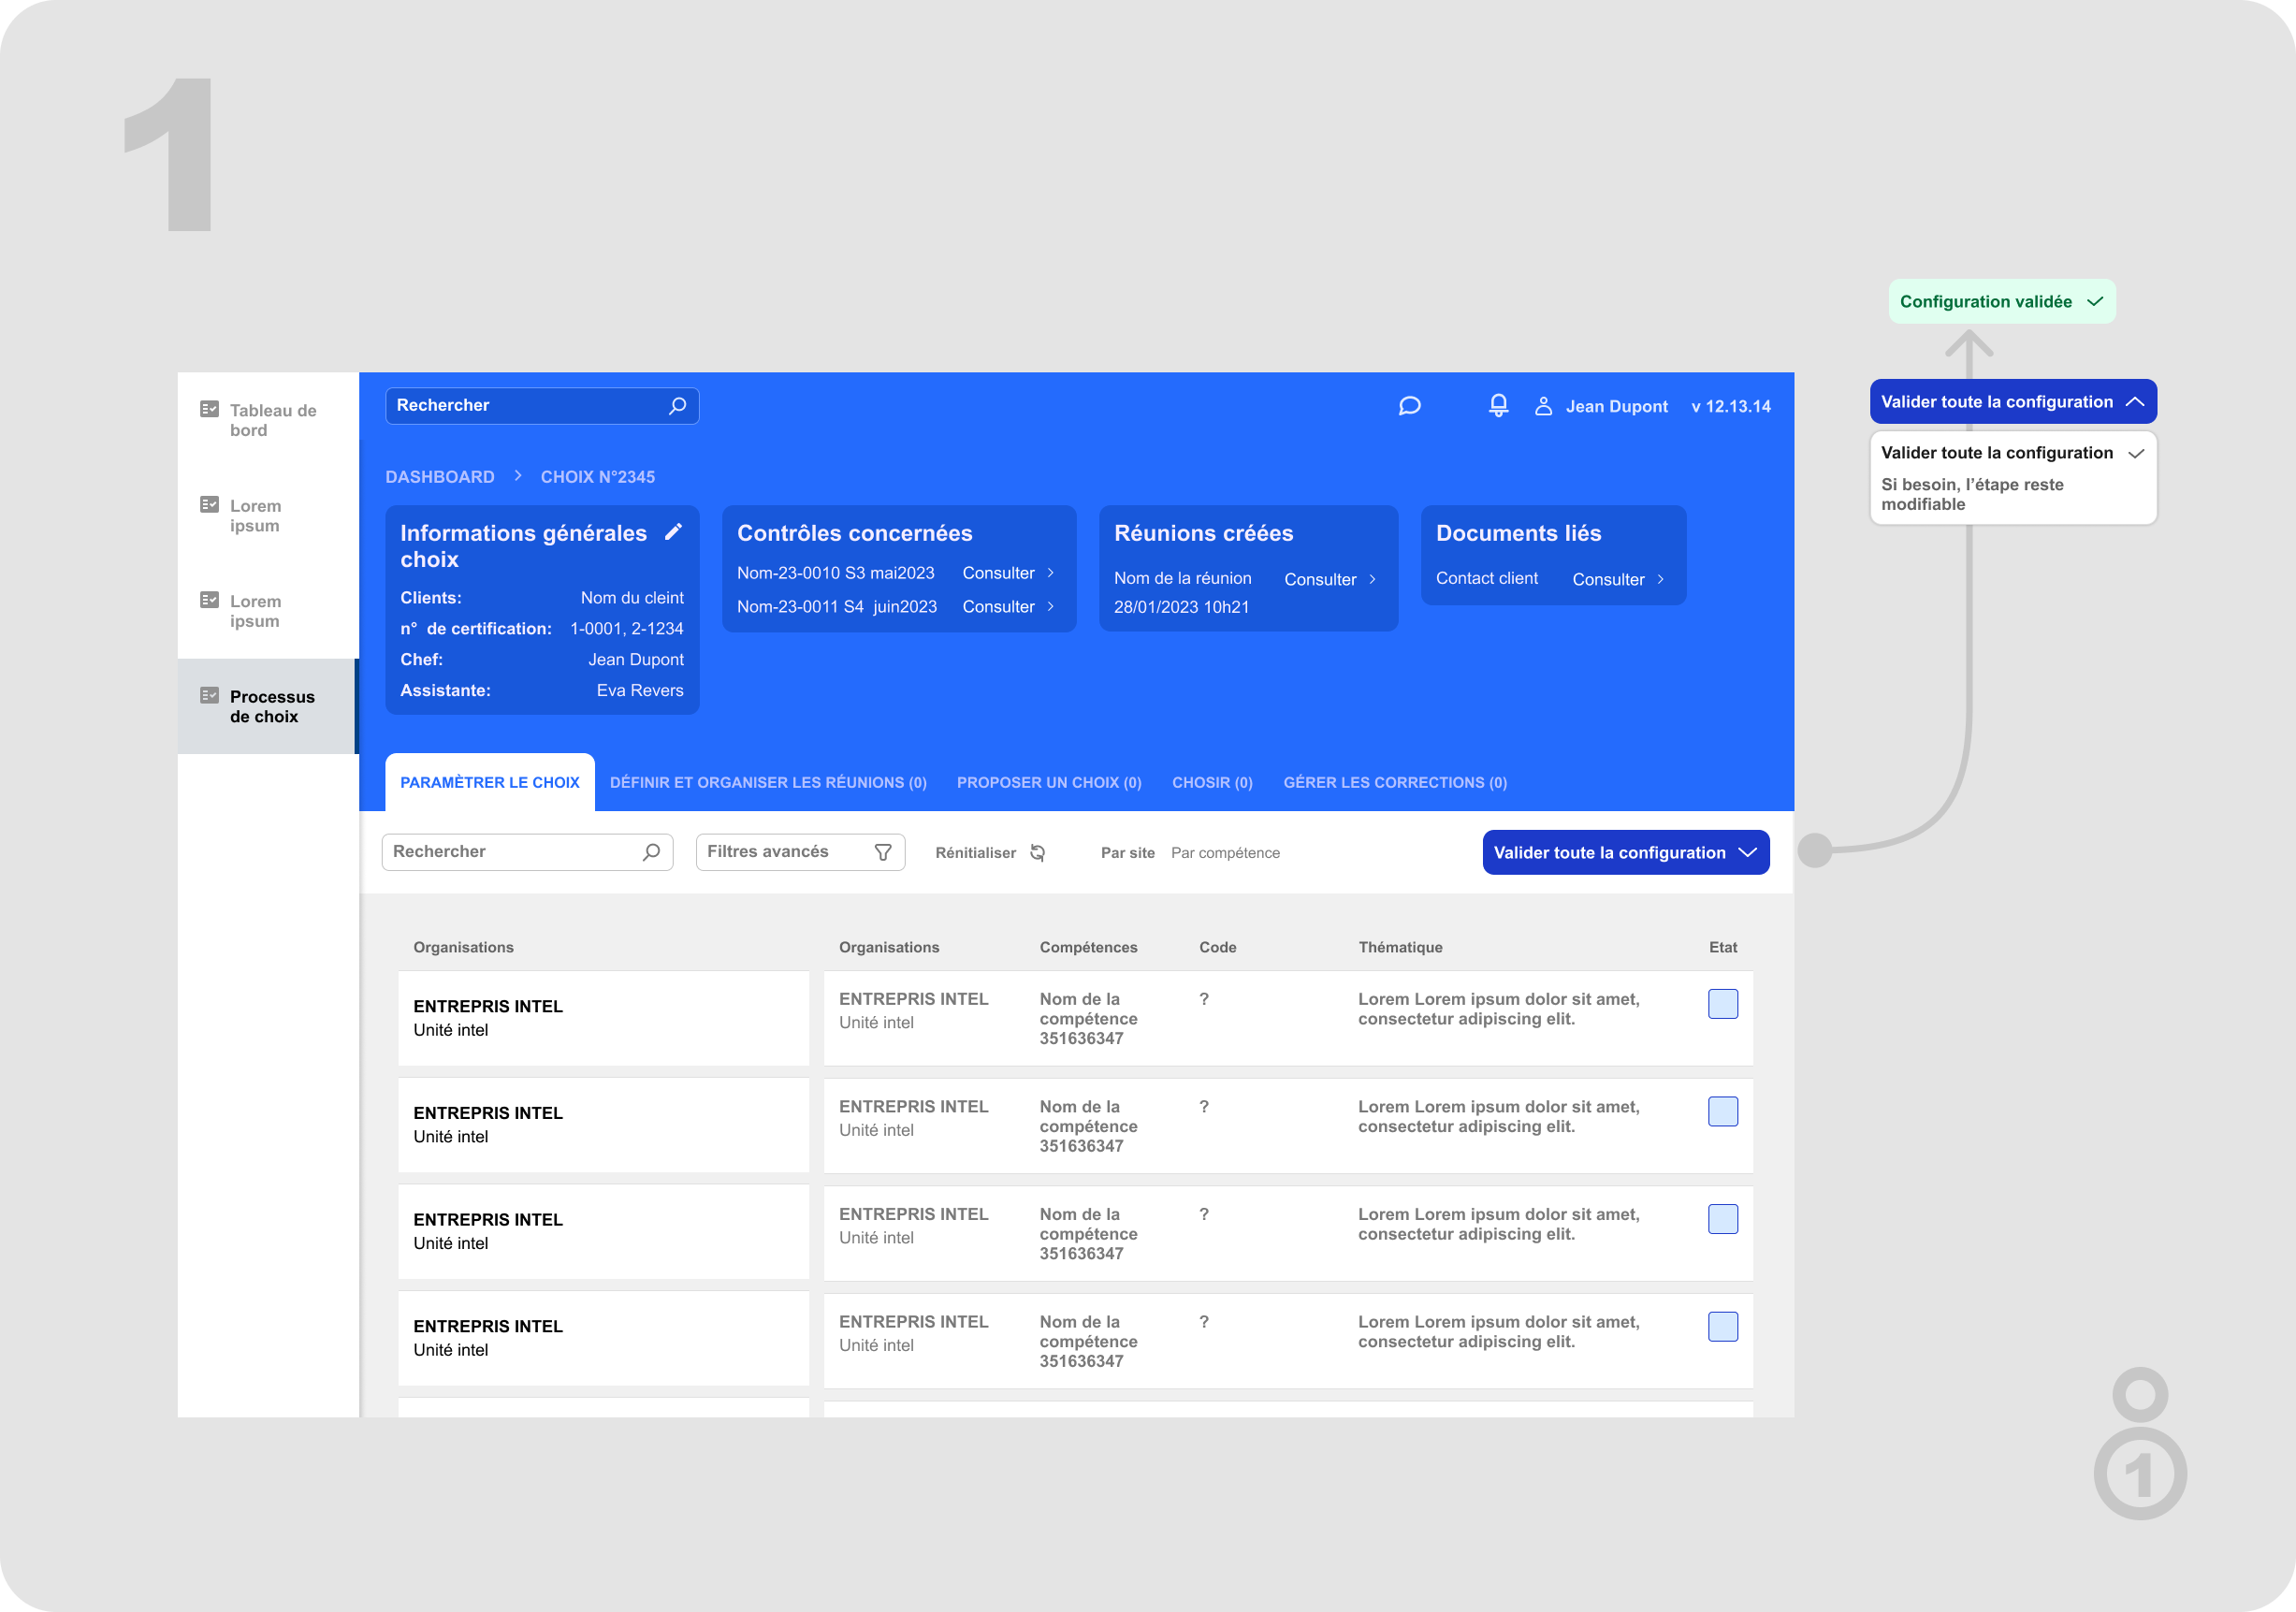Screen dimensions: 2296x1612
Task: Open the Valider toute la configuration dropdown in toolbar
Action: tap(1625, 852)
